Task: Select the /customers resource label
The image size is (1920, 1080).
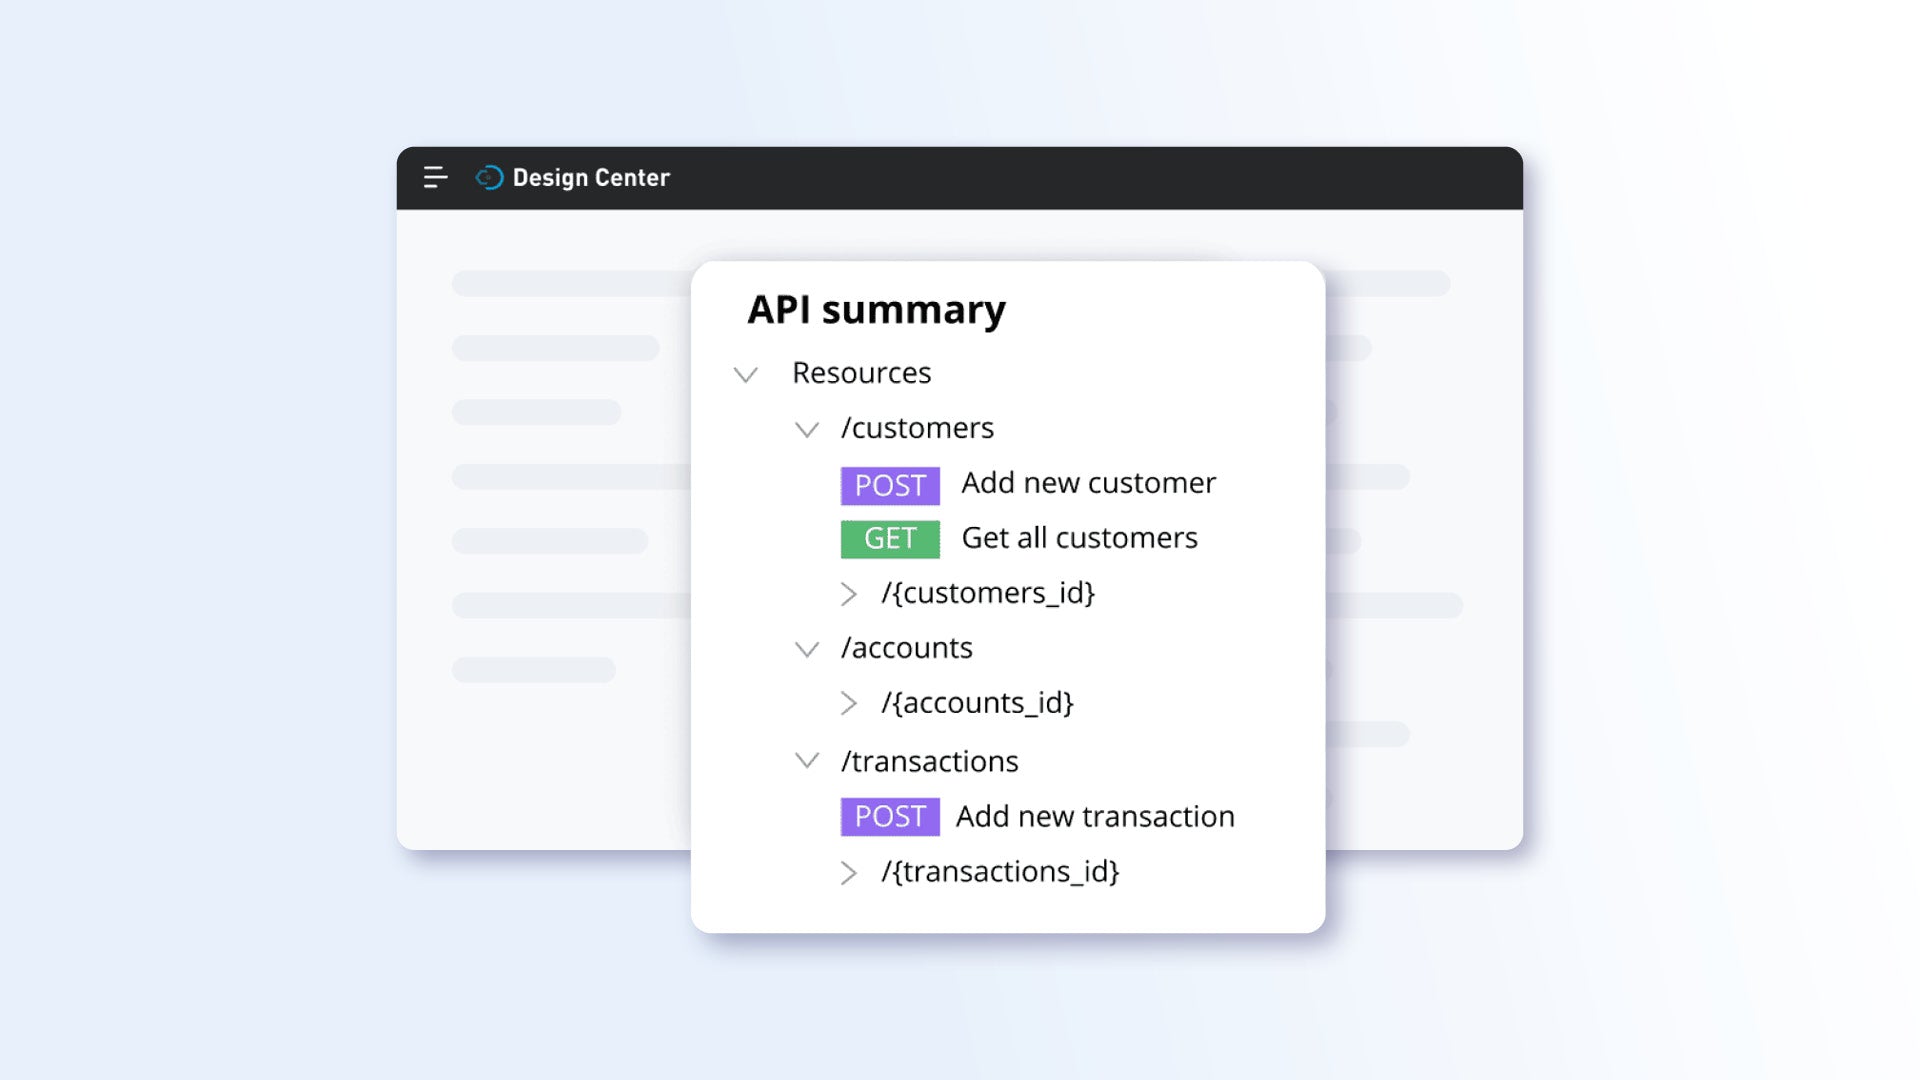Action: click(917, 428)
